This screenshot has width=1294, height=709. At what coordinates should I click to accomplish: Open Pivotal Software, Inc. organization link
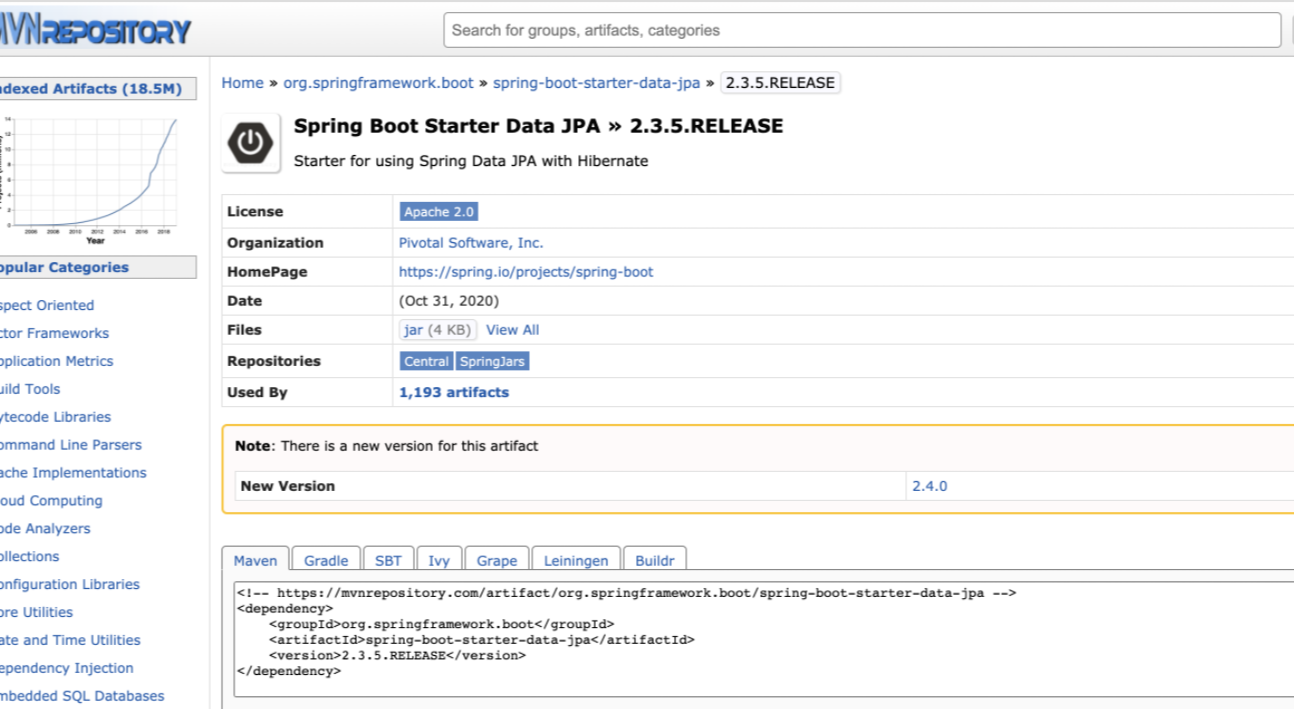471,243
